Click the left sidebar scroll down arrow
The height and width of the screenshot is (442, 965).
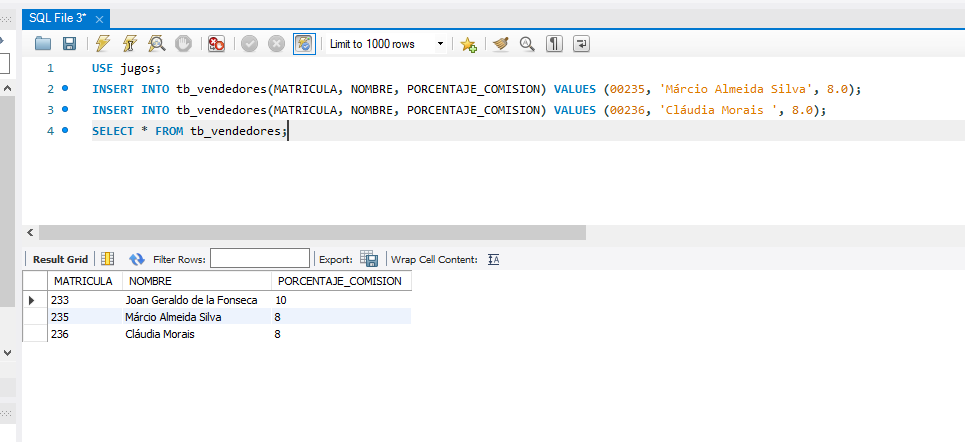click(x=7, y=353)
